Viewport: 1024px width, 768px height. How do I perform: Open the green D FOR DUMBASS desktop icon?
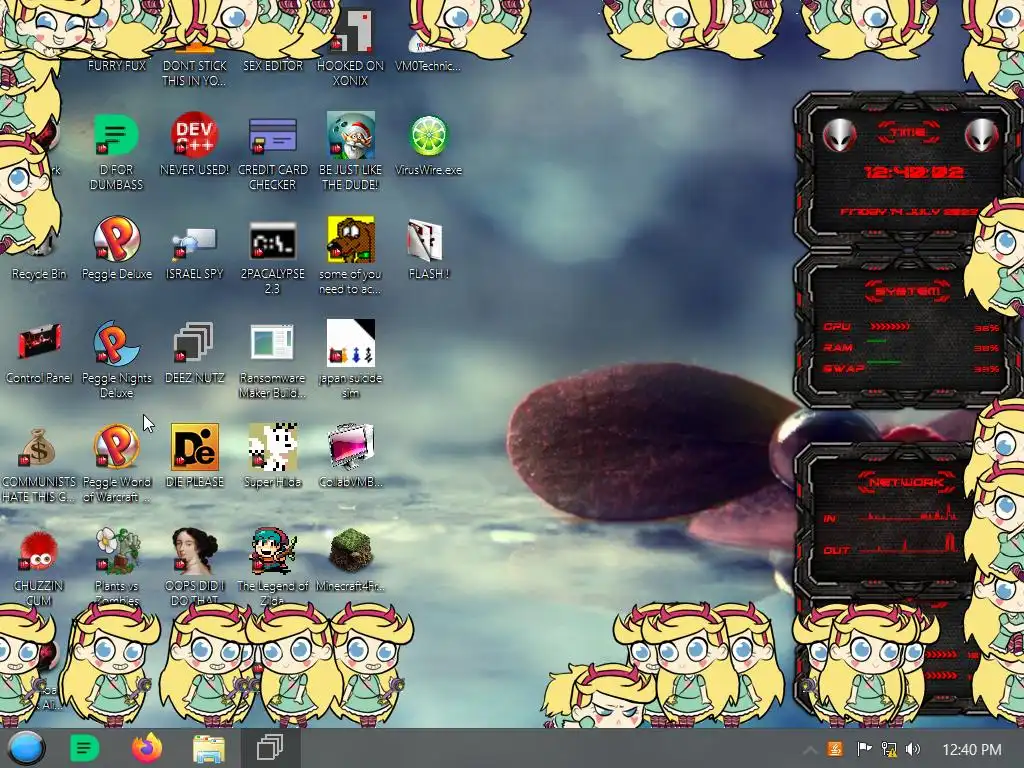[116, 135]
